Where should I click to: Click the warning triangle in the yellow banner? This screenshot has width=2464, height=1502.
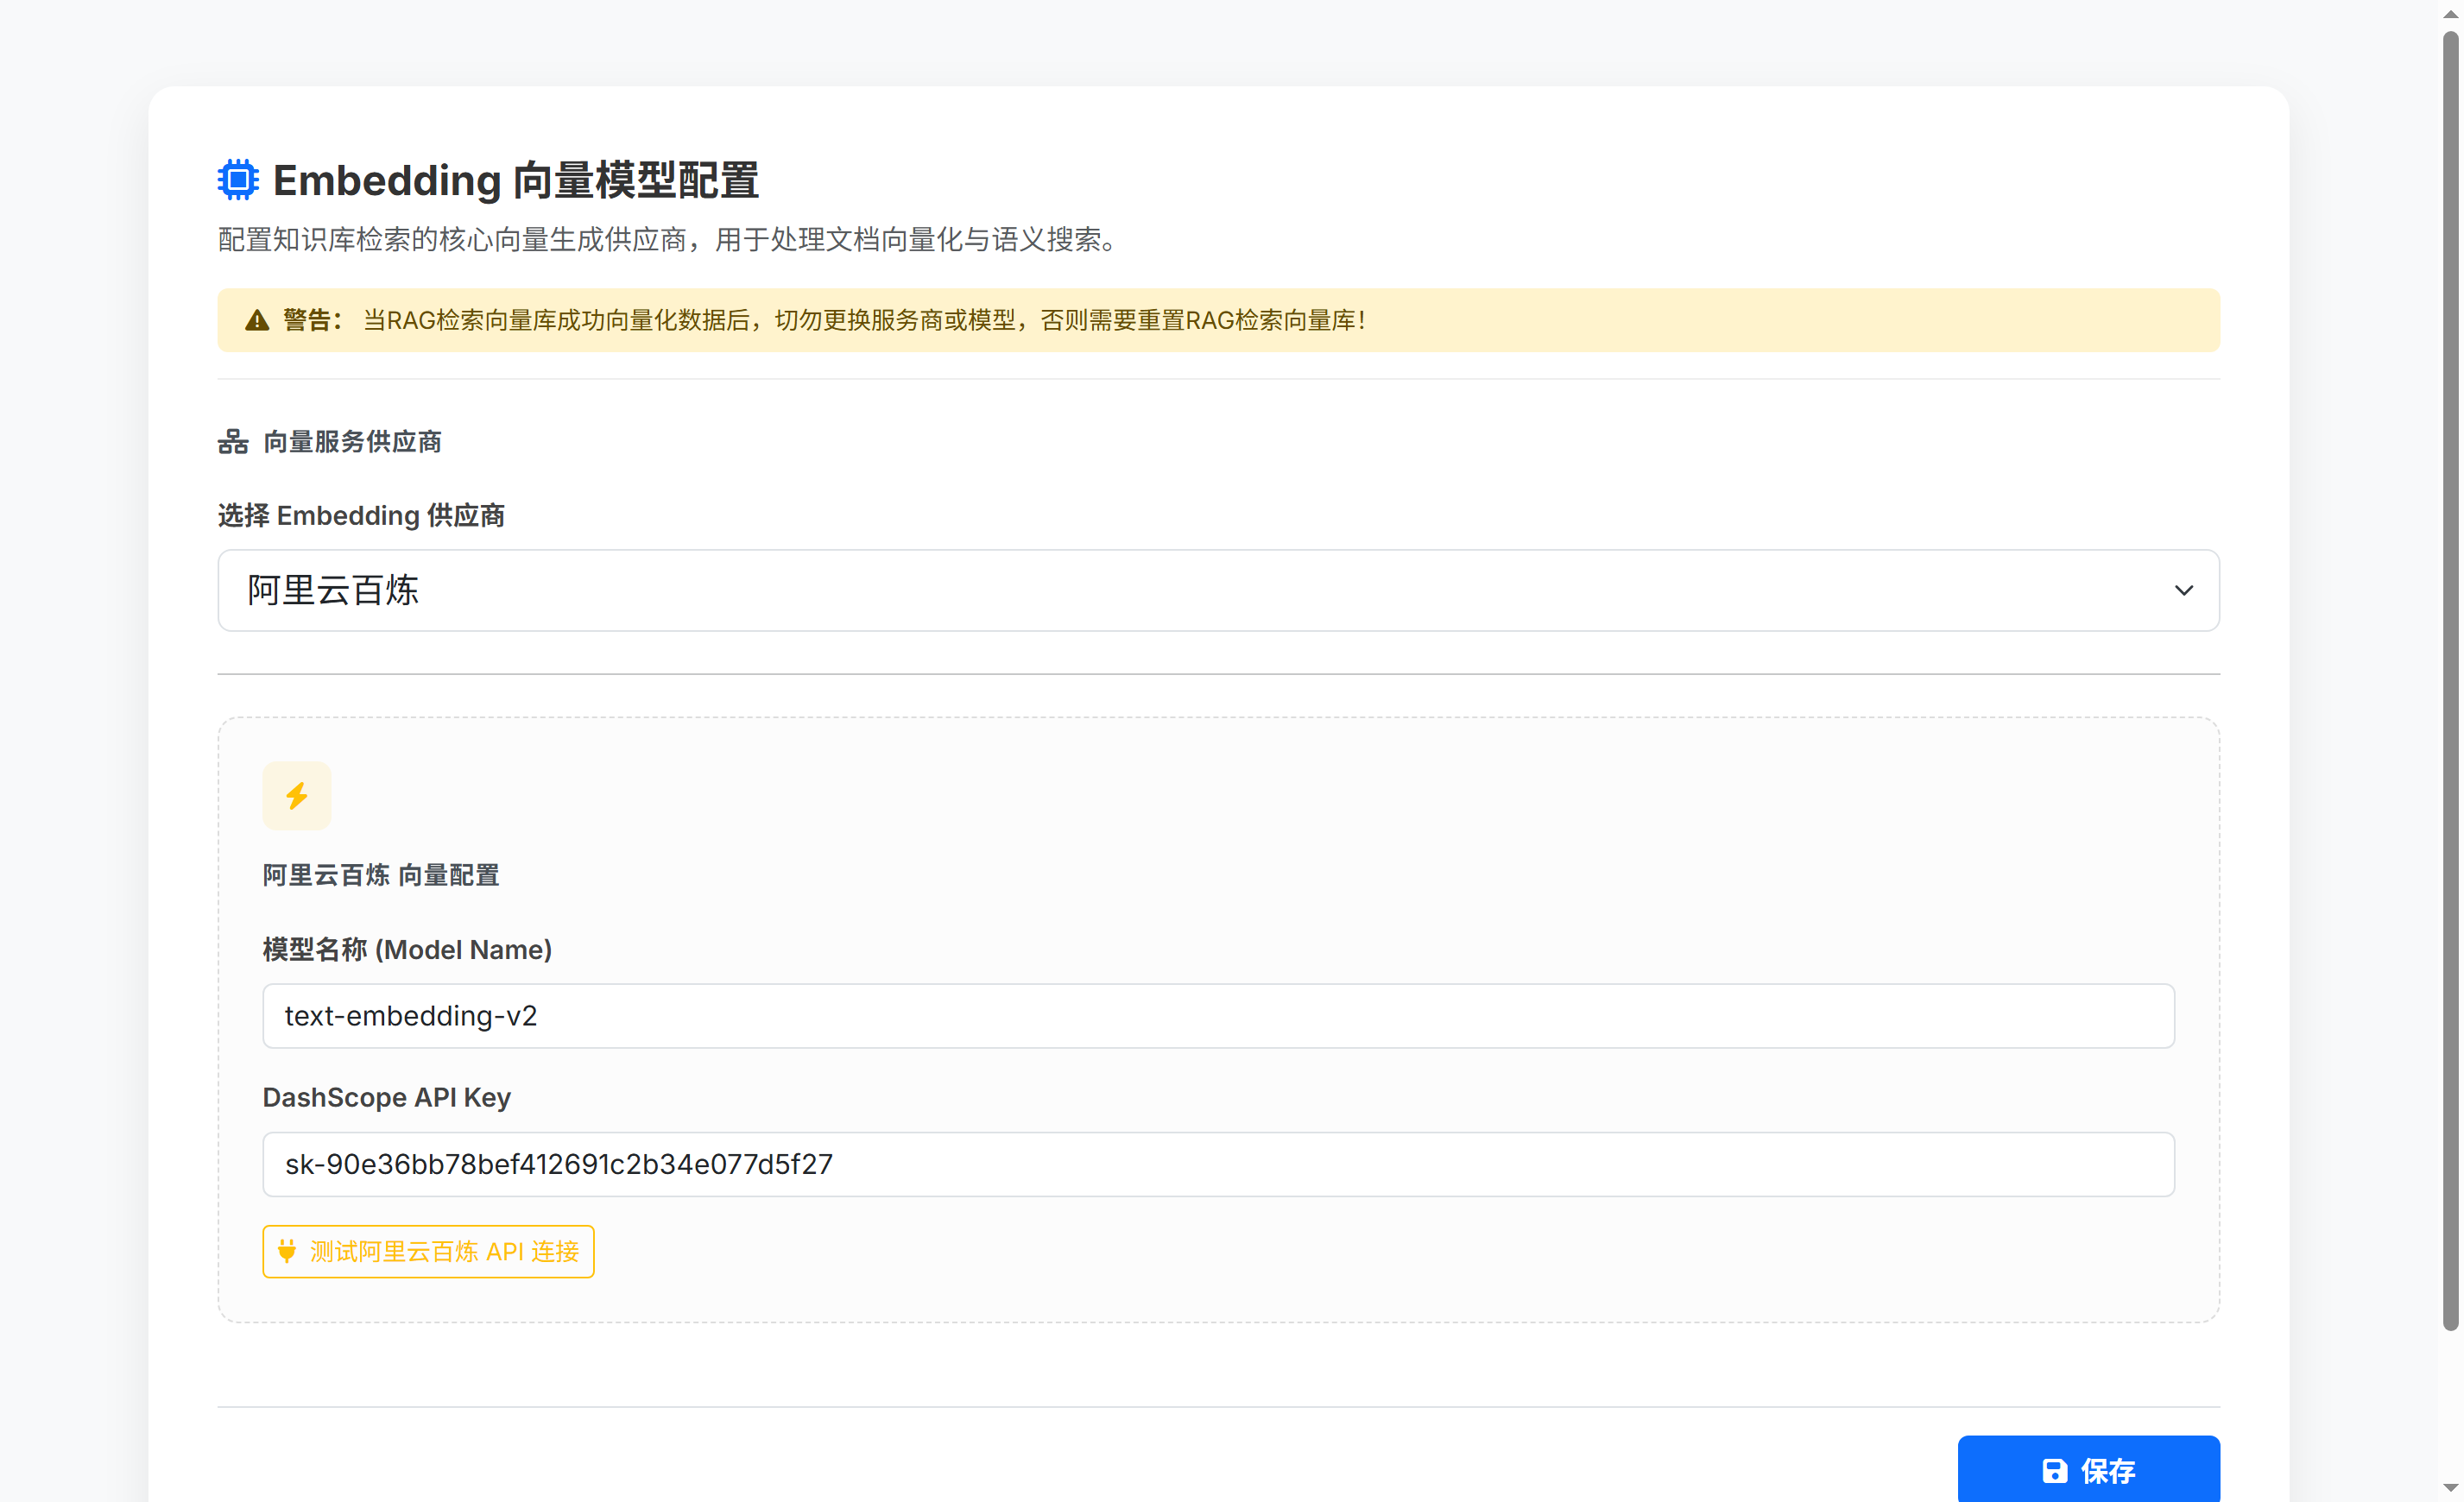[257, 321]
